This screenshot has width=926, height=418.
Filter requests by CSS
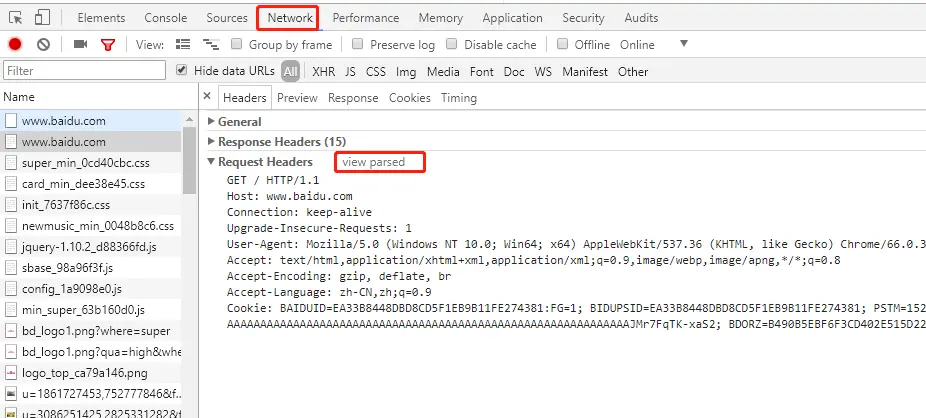pos(376,71)
